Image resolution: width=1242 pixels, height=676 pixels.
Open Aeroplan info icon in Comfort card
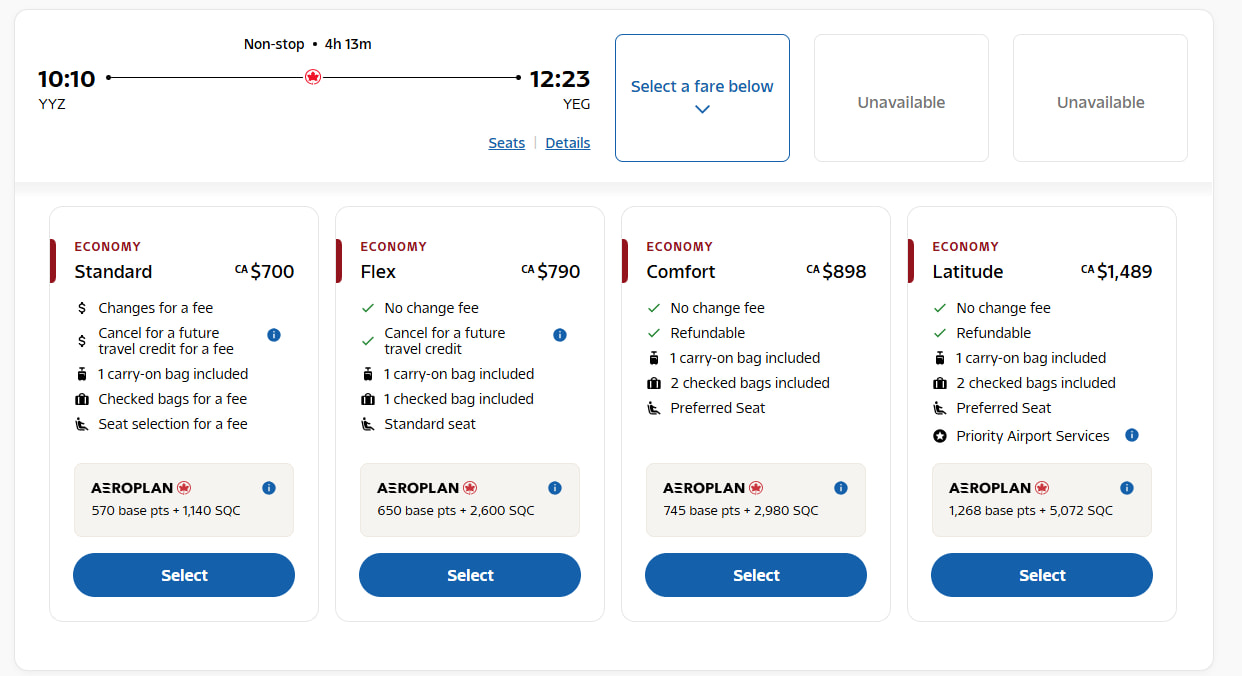[x=841, y=488]
